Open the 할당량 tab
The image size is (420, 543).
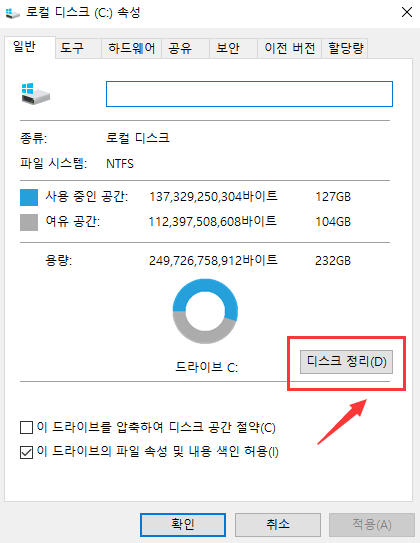tap(346, 48)
